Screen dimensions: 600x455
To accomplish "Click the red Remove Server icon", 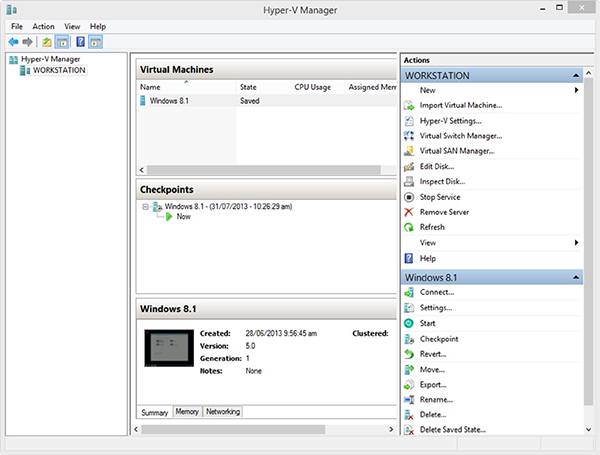I will tap(409, 212).
